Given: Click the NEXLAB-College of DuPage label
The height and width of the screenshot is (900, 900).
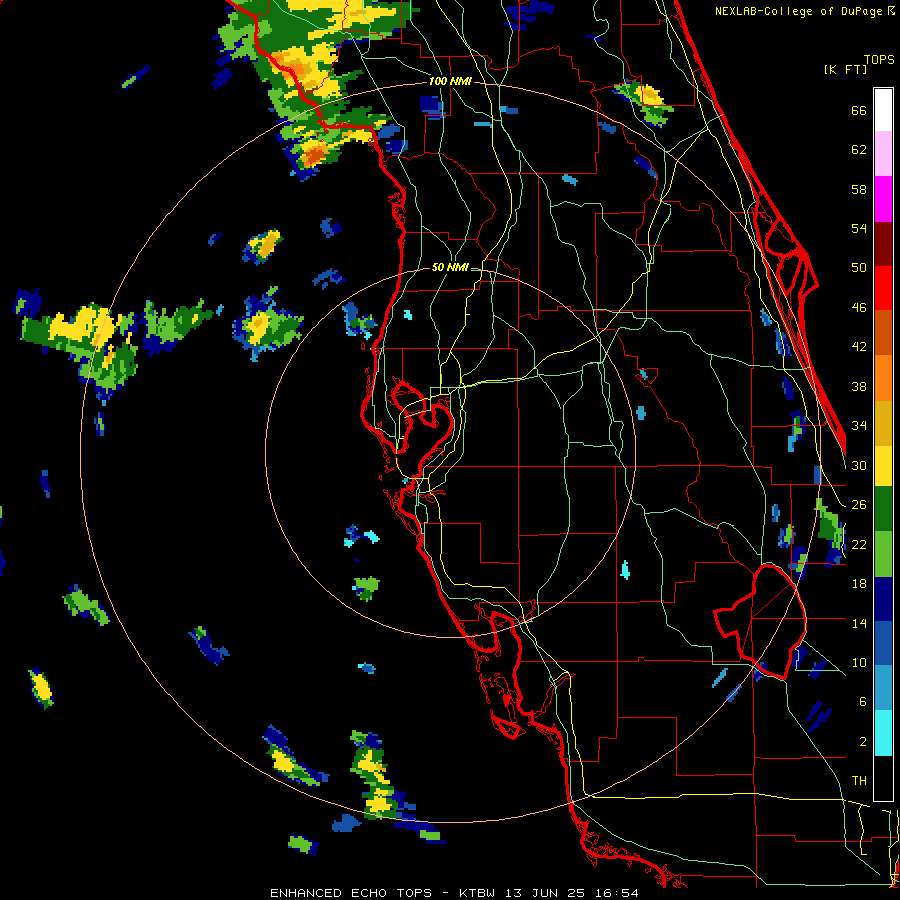Looking at the screenshot, I should click(800, 11).
